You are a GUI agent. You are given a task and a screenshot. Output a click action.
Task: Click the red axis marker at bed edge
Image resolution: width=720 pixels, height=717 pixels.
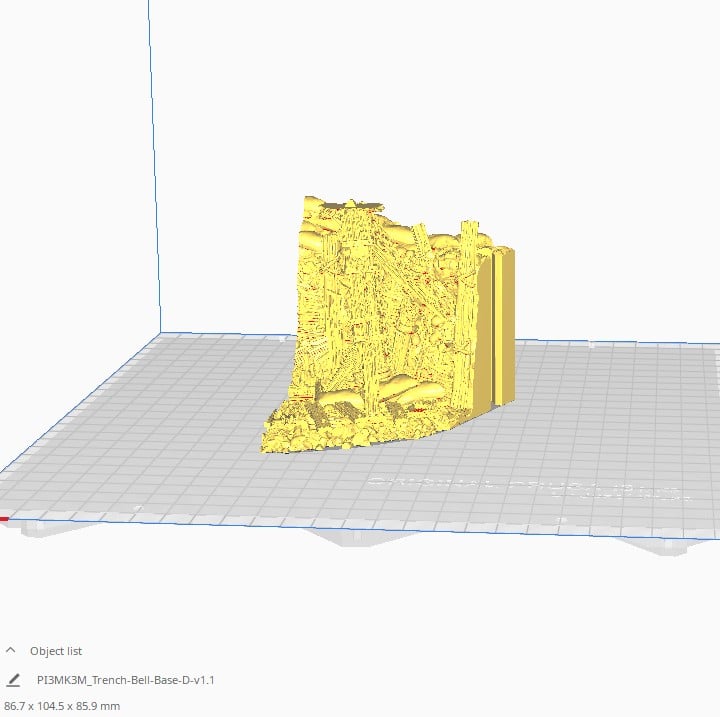point(4,519)
